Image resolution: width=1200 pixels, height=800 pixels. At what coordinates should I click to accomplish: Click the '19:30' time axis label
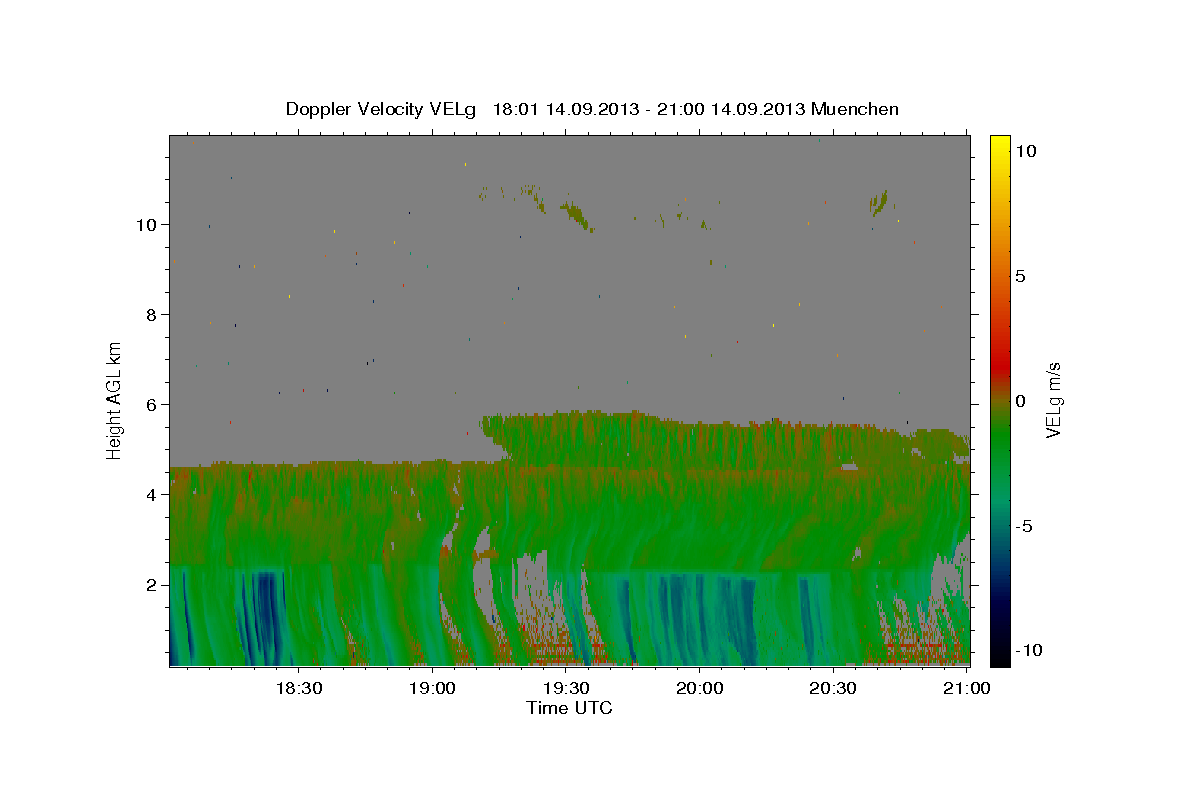[566, 688]
